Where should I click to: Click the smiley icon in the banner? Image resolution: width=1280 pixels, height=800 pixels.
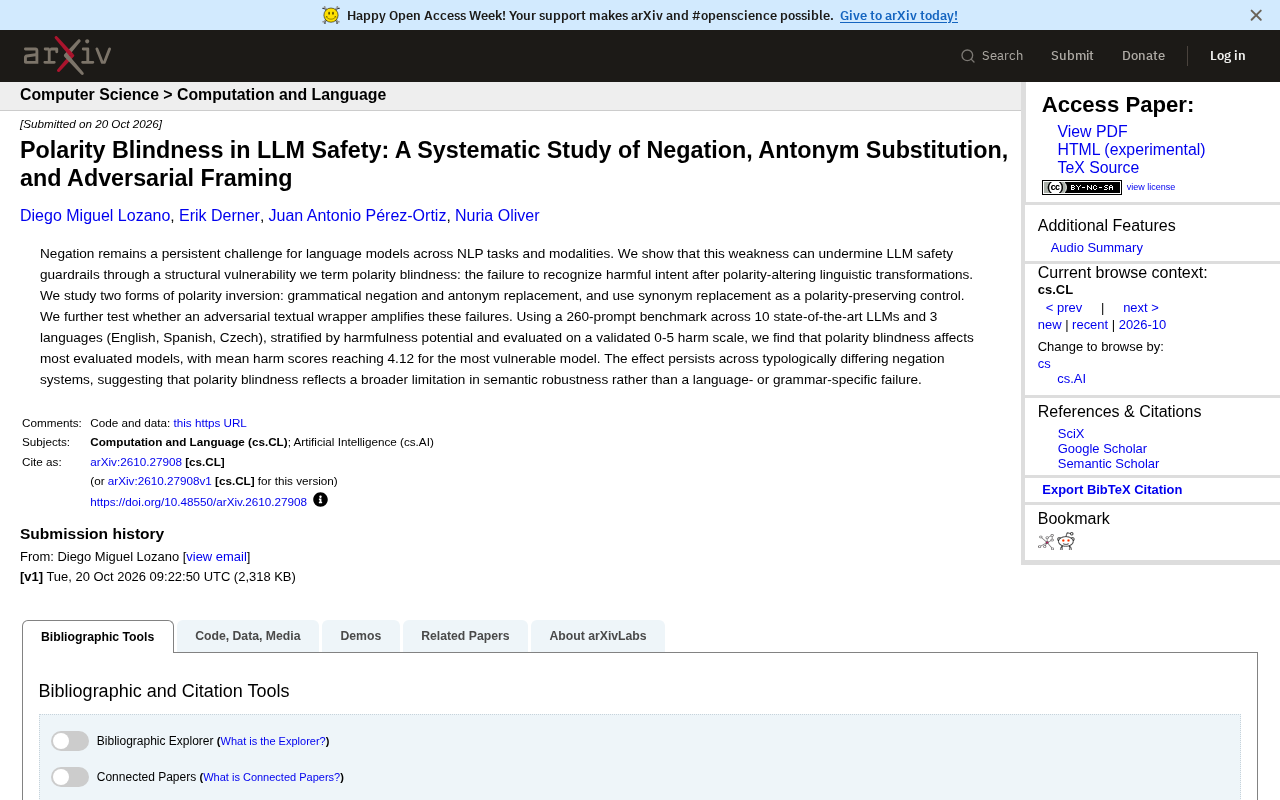[331, 15]
